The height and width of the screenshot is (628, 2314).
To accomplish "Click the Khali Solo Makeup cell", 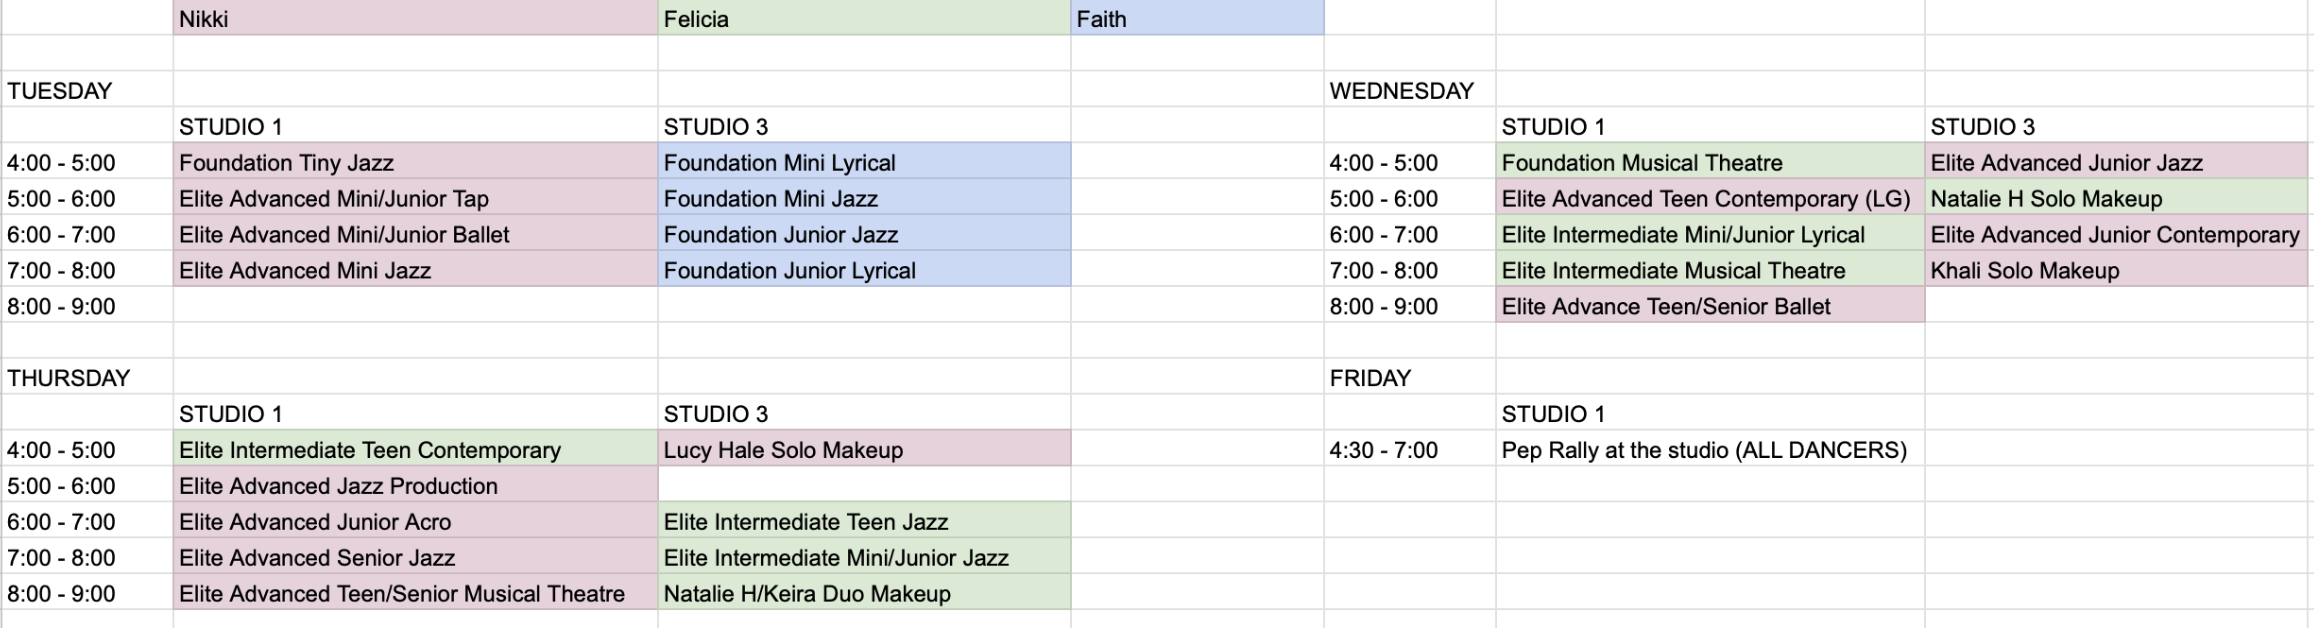I will click(x=2117, y=270).
